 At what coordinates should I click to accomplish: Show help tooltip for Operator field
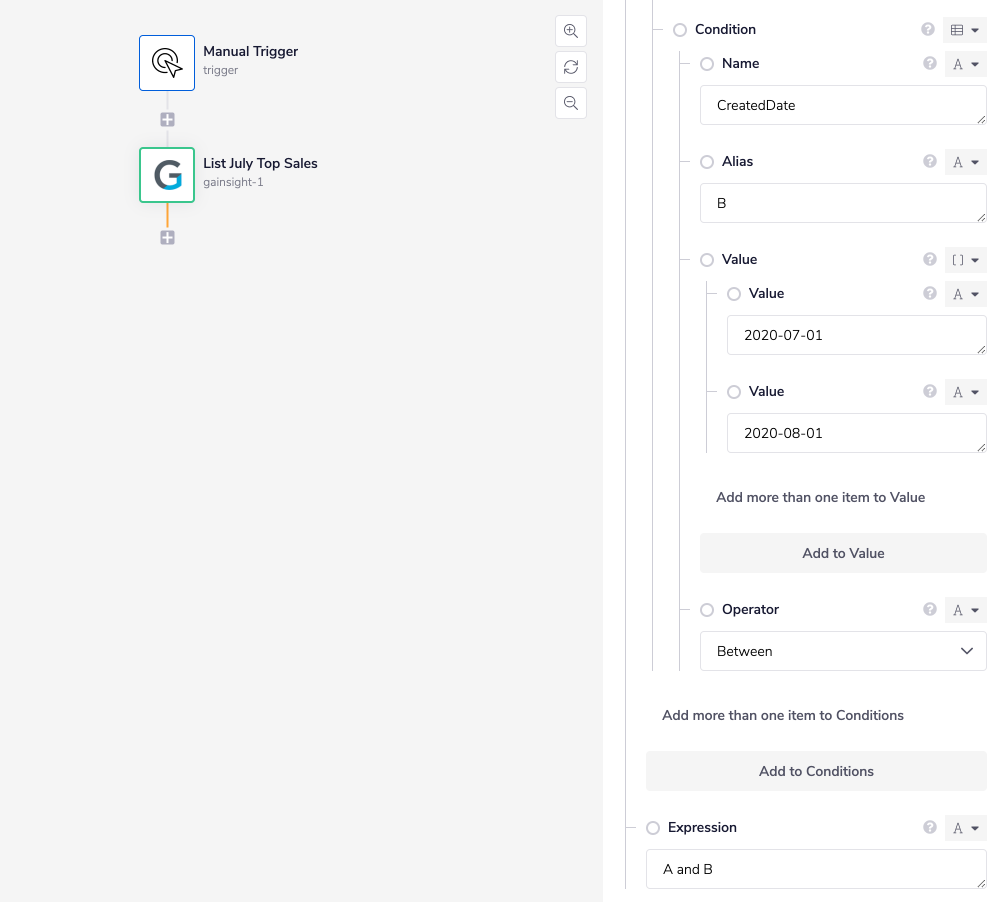click(930, 609)
